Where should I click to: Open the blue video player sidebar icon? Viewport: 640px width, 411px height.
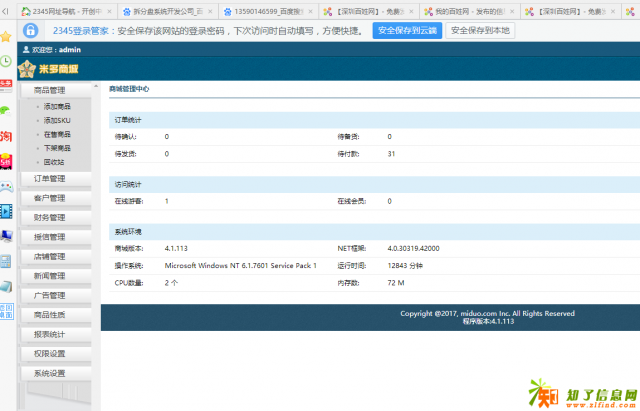6,210
